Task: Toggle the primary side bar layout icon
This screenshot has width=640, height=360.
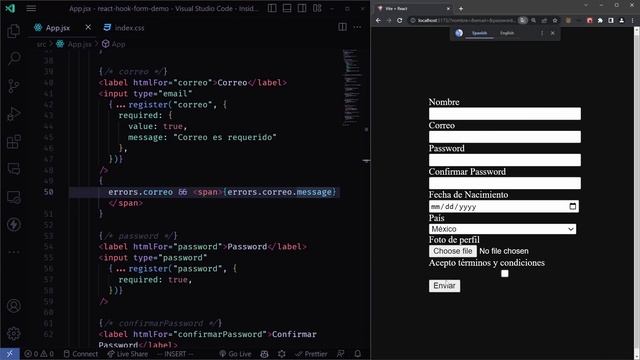Action: point(272,8)
